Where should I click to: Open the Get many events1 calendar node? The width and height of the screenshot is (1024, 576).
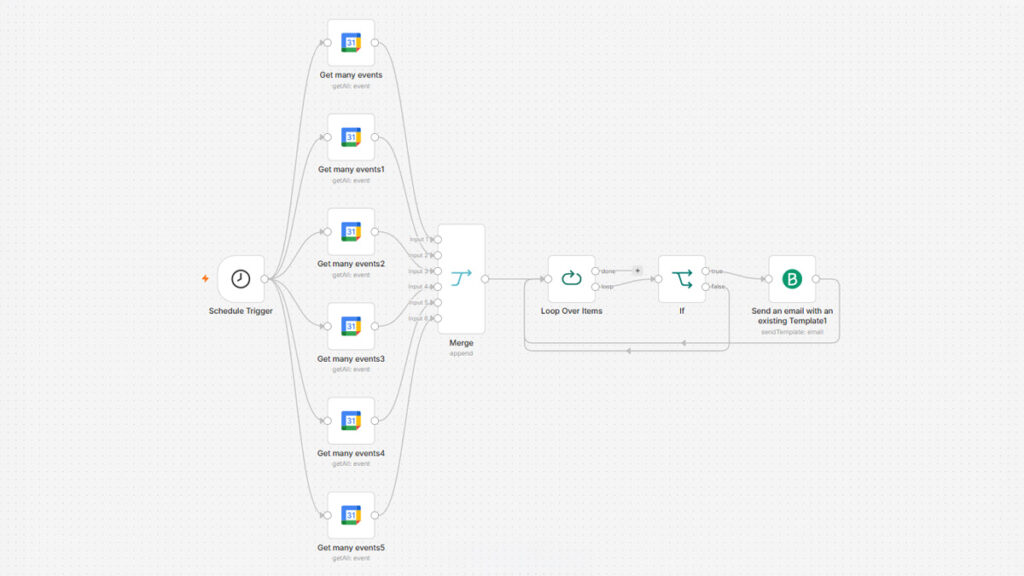coord(351,137)
